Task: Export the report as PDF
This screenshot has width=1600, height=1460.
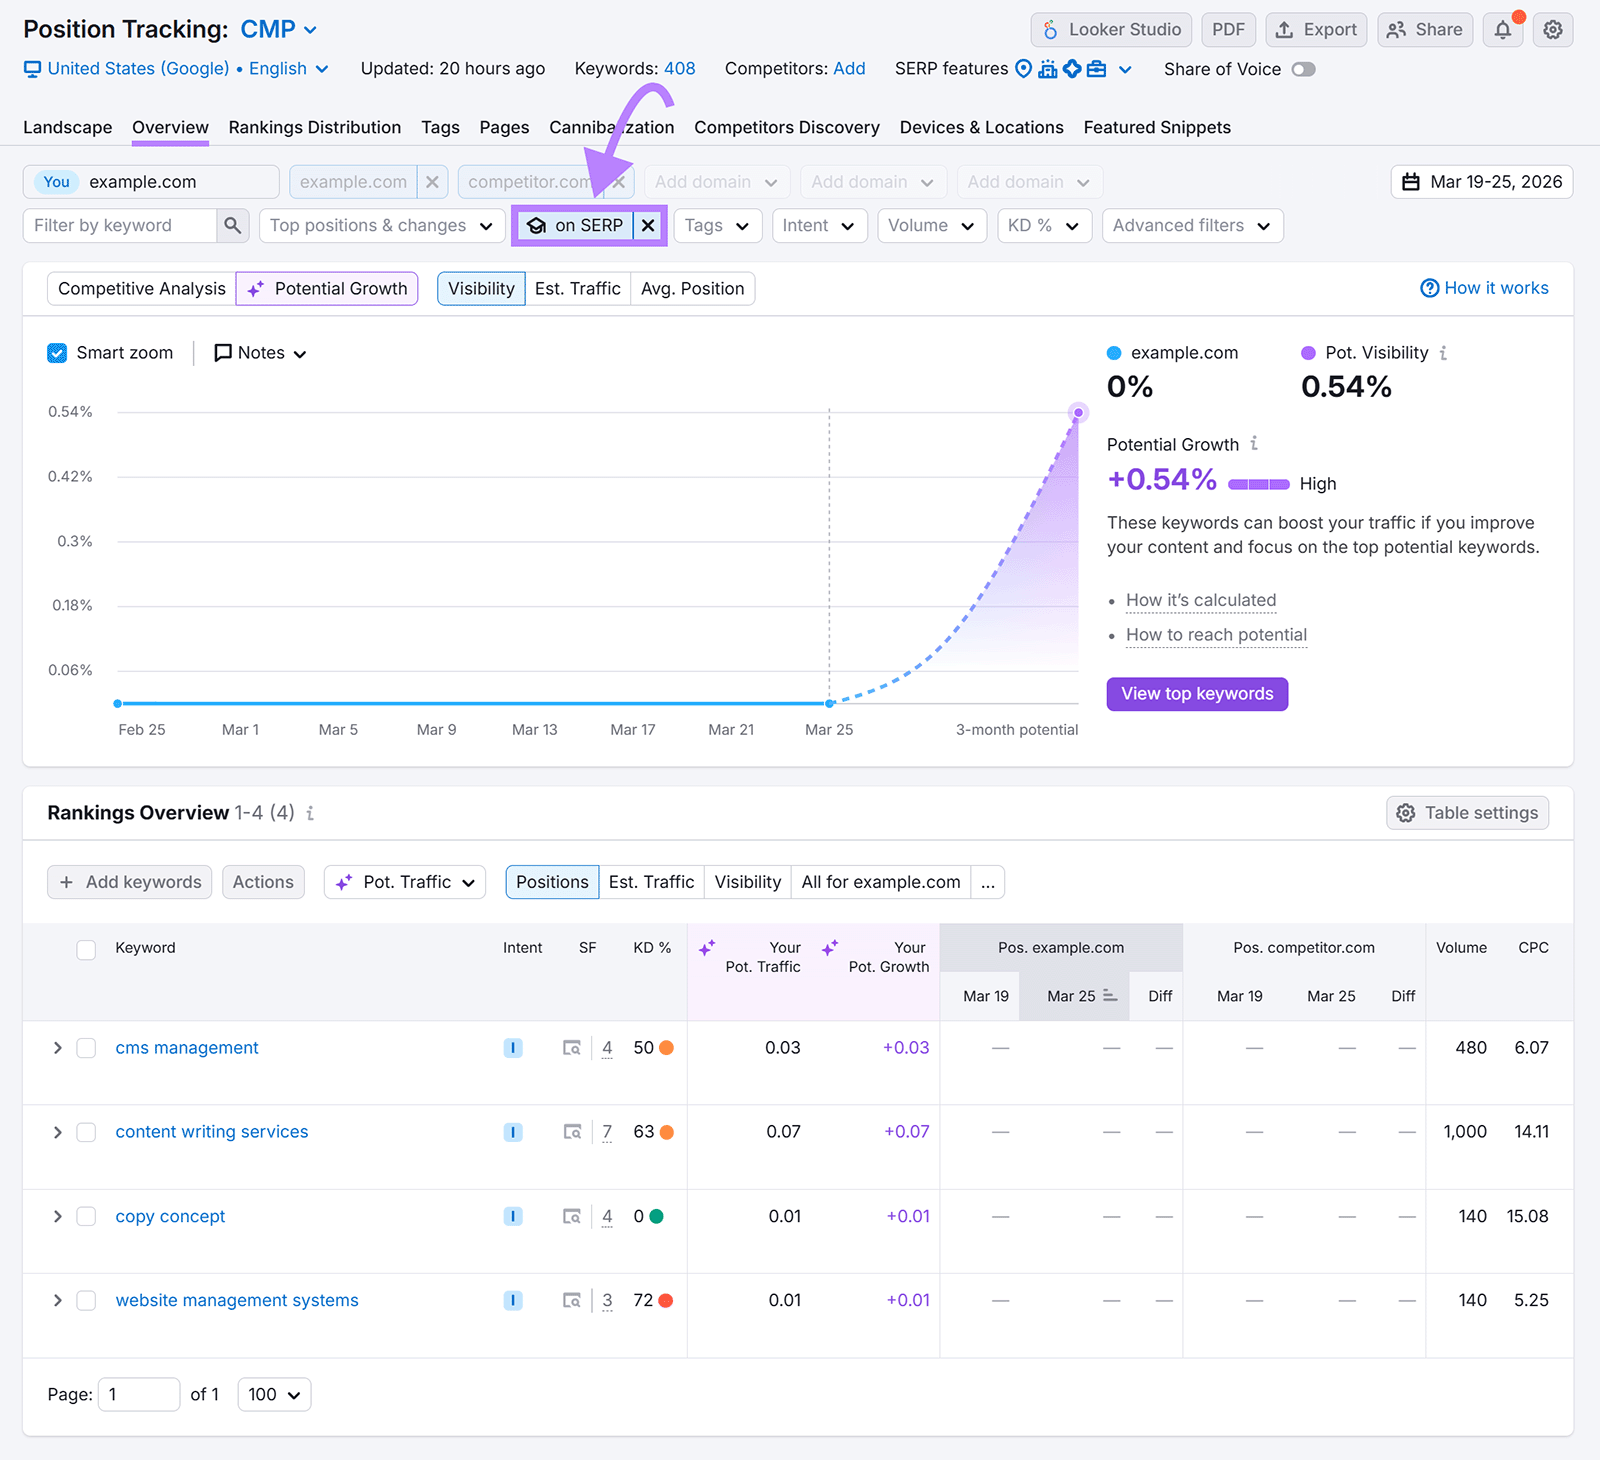Action: 1228,29
